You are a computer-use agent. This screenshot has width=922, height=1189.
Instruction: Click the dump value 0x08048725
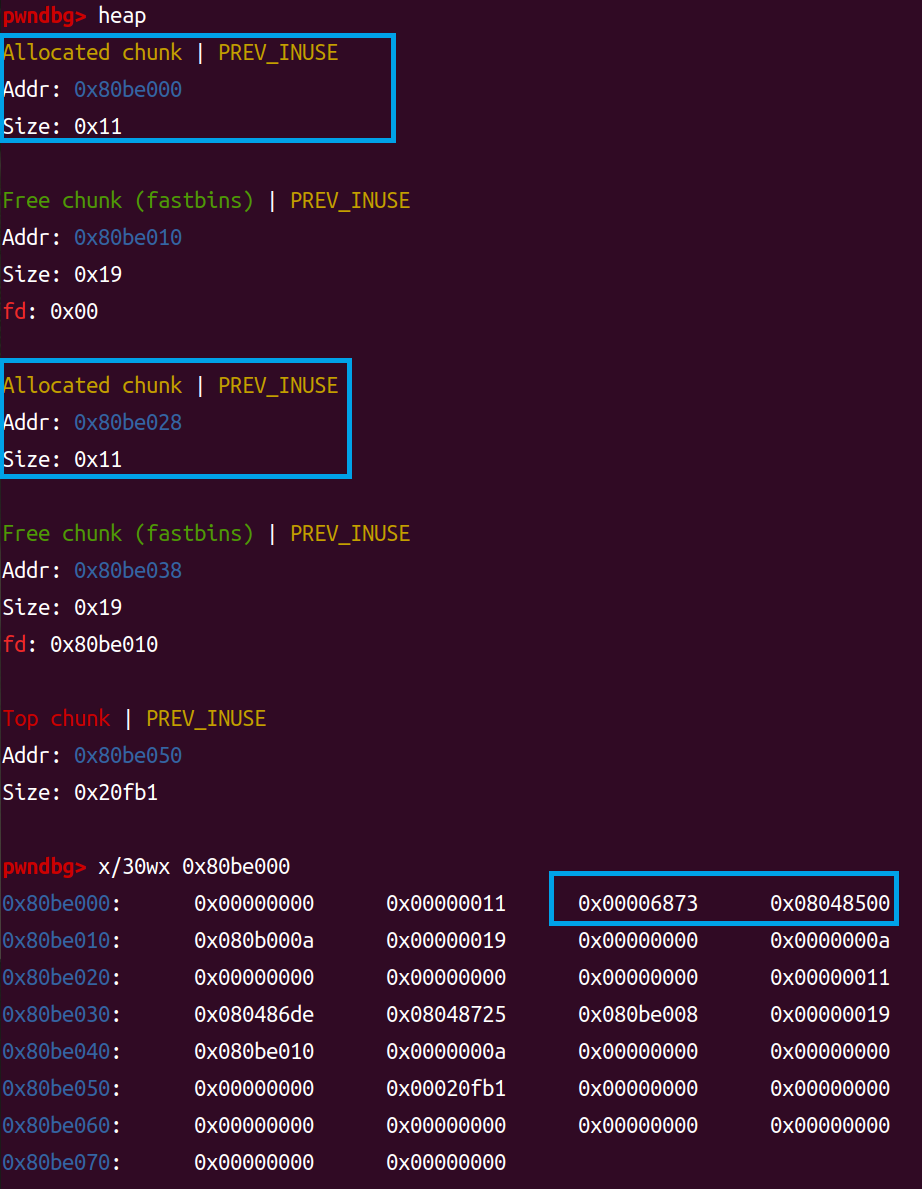446,1015
